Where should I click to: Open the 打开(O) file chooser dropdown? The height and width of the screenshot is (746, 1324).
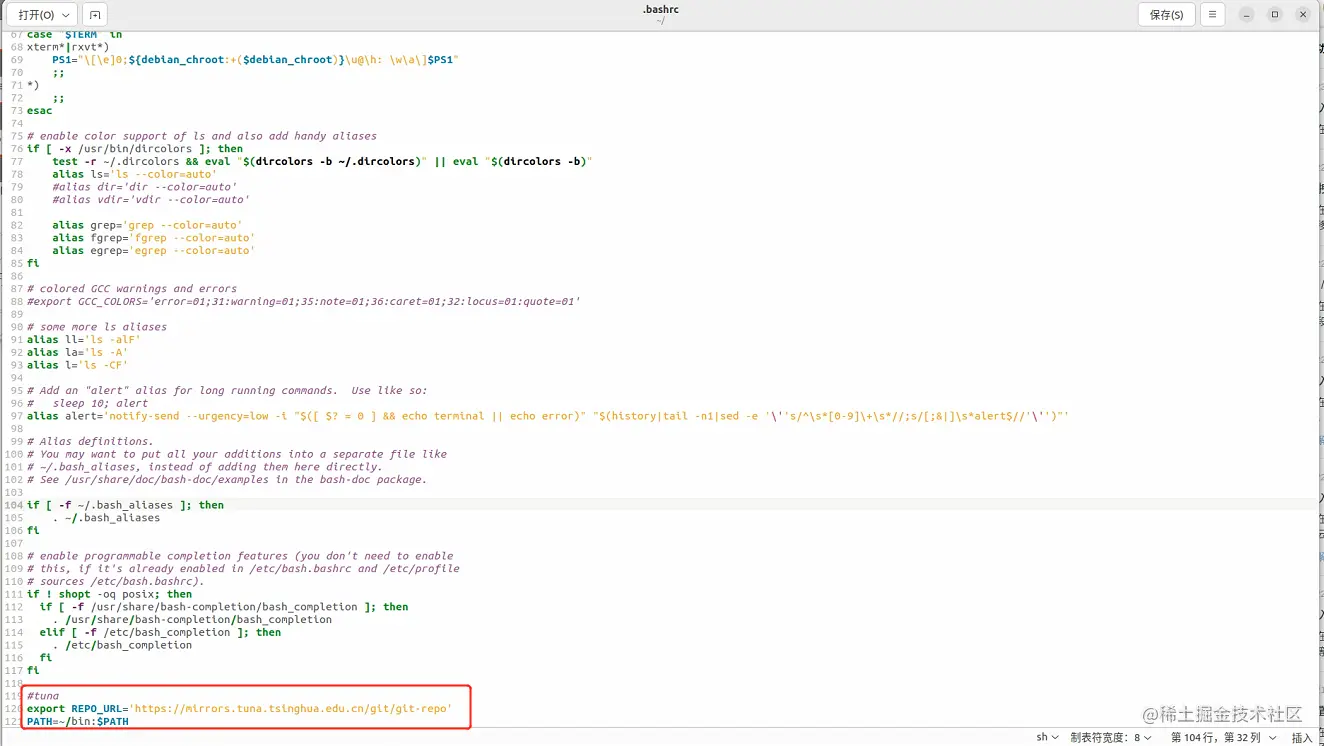tap(42, 15)
